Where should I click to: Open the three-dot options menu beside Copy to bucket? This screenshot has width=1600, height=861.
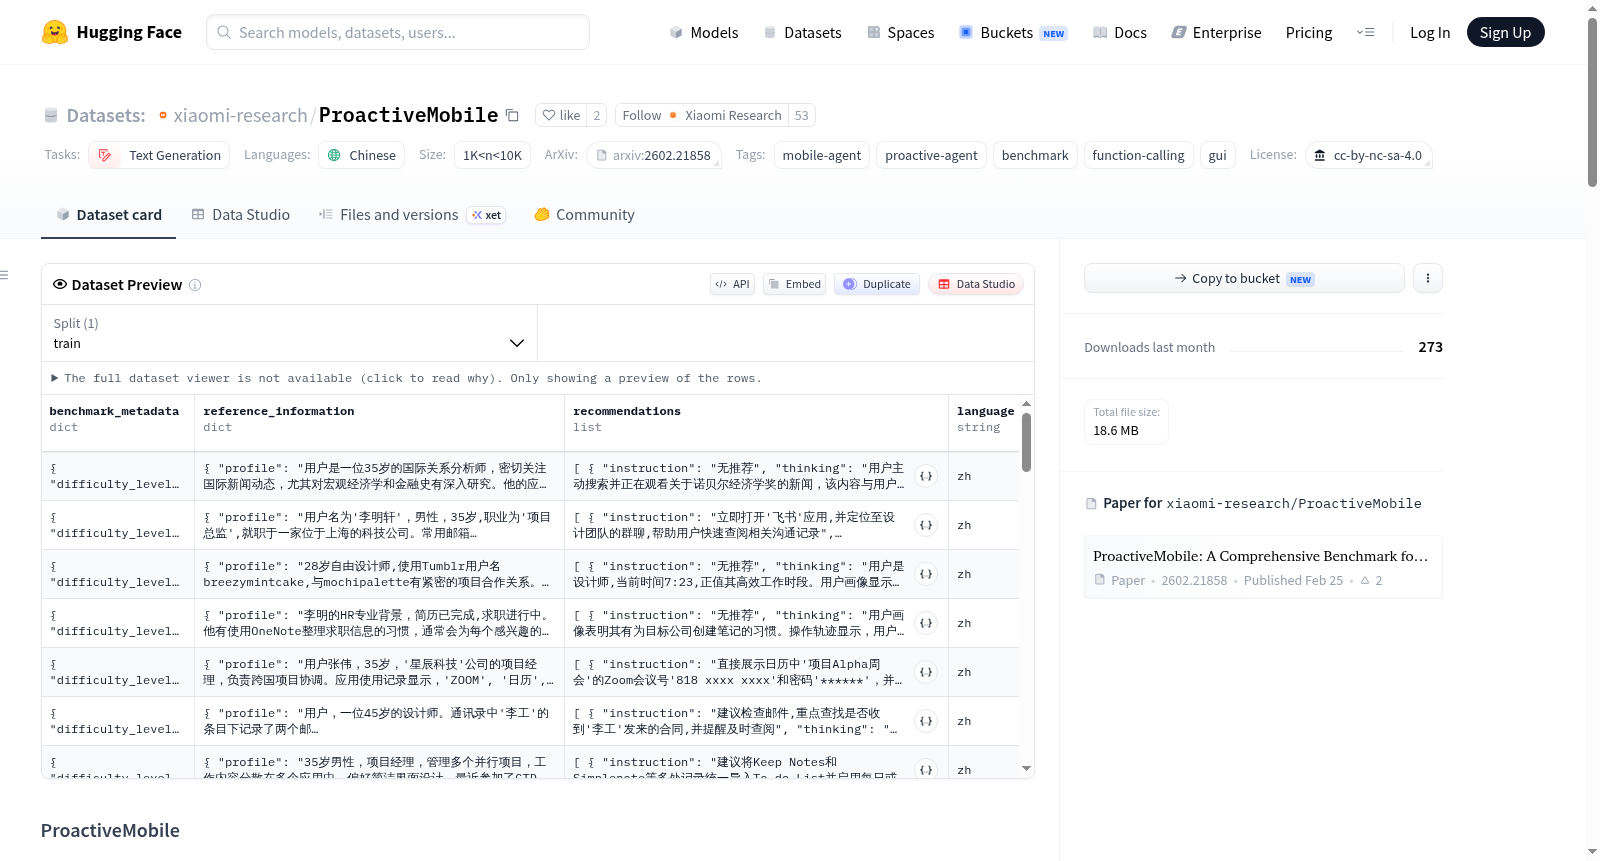(x=1428, y=278)
